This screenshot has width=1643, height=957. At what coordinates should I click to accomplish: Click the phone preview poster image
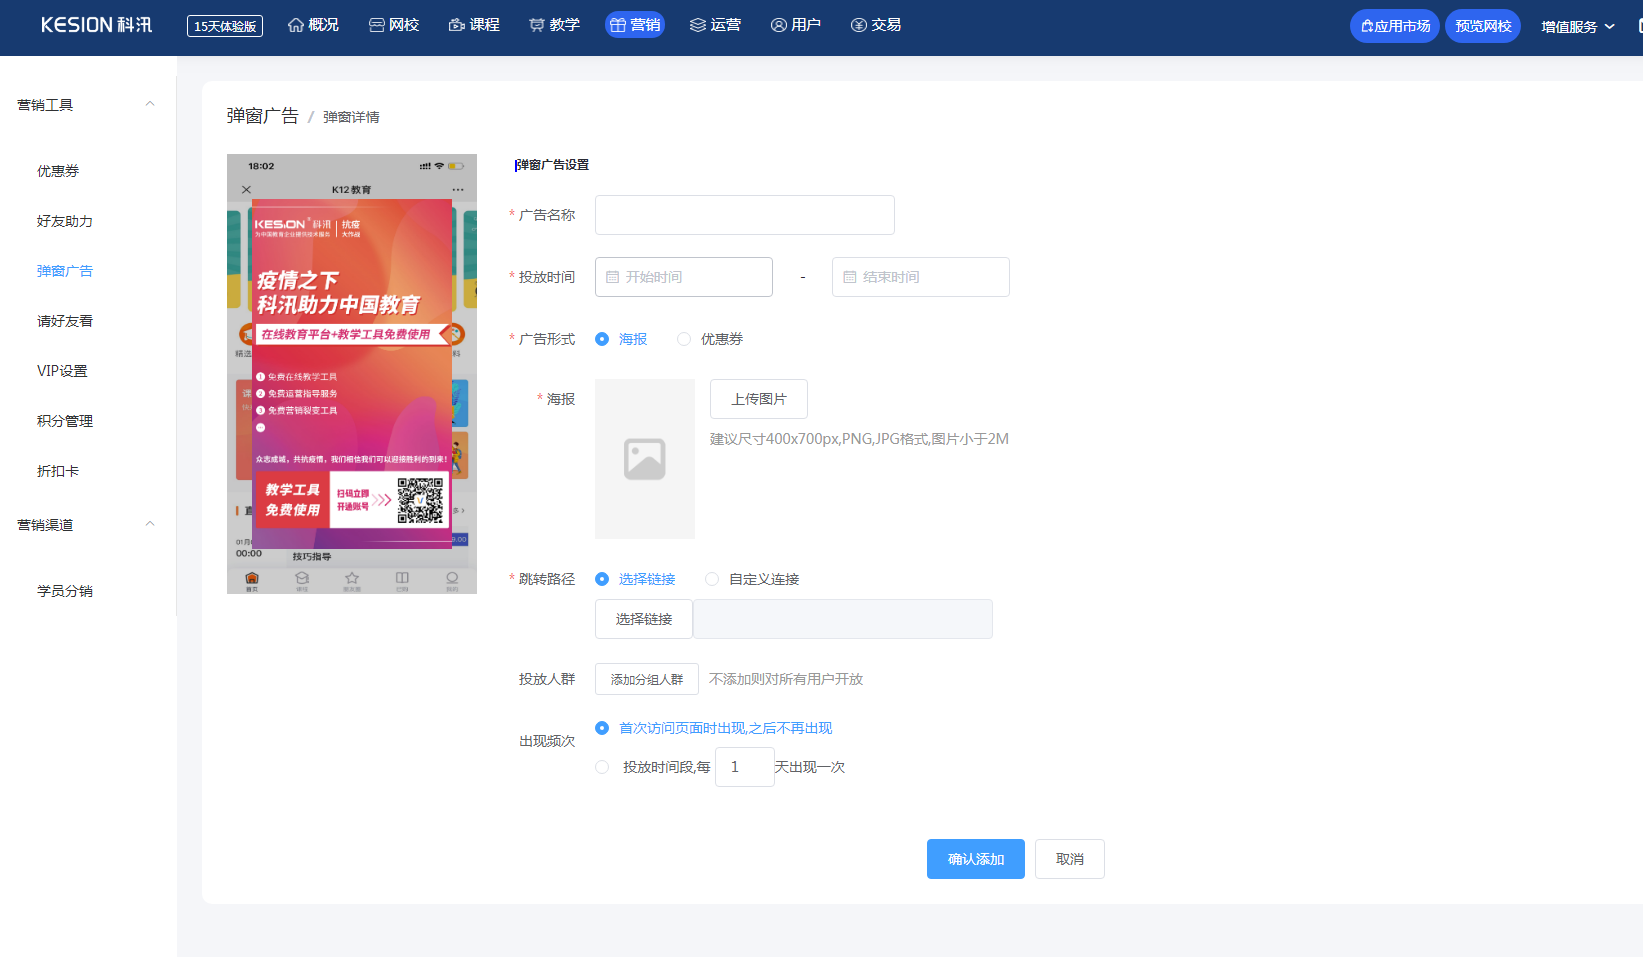point(352,373)
